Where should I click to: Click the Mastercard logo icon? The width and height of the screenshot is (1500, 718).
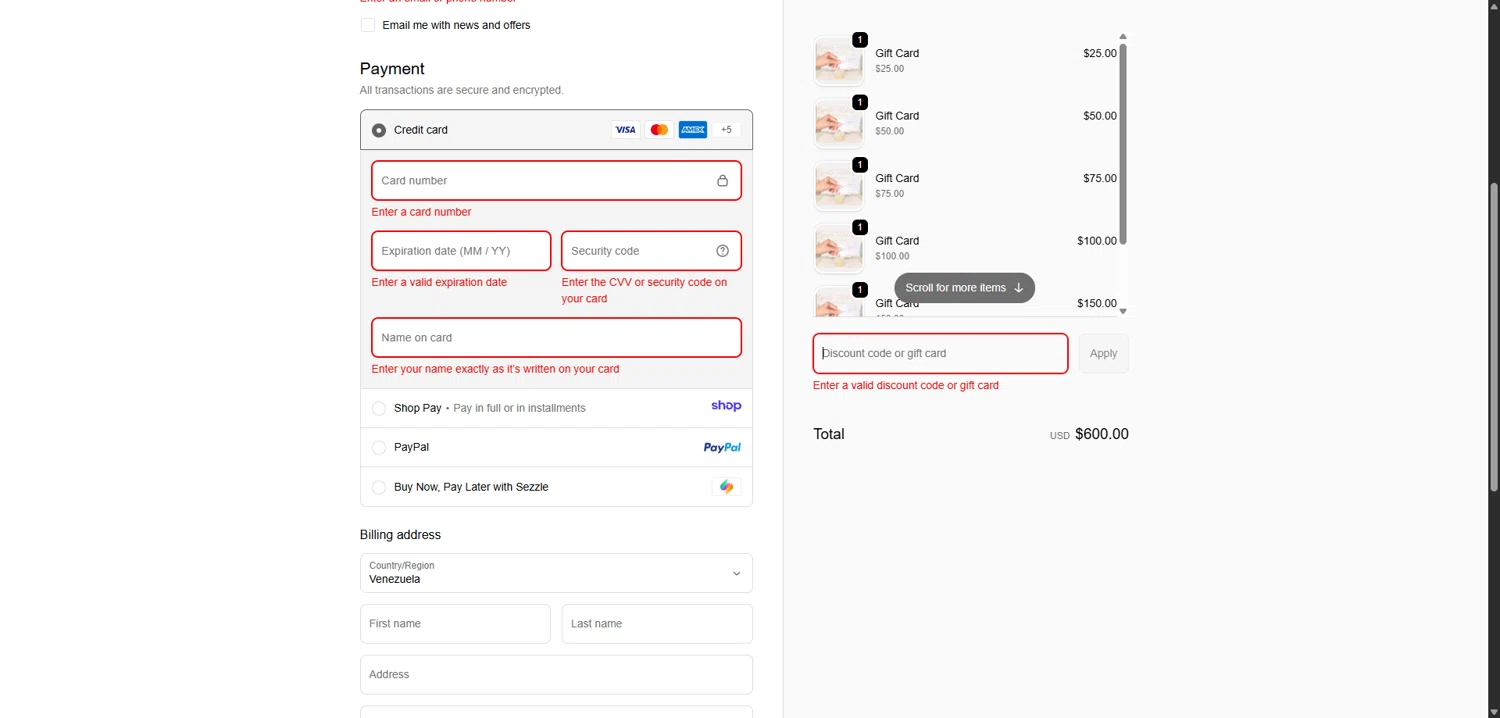(659, 130)
